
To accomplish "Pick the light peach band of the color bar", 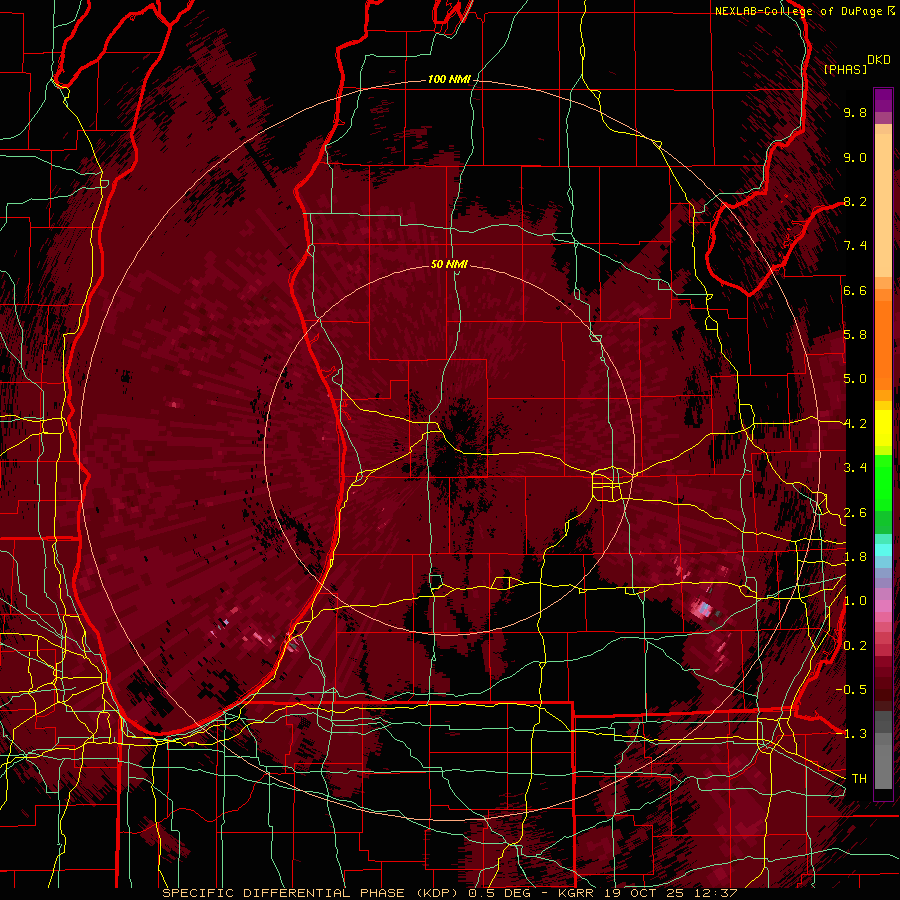I will pos(883,207).
